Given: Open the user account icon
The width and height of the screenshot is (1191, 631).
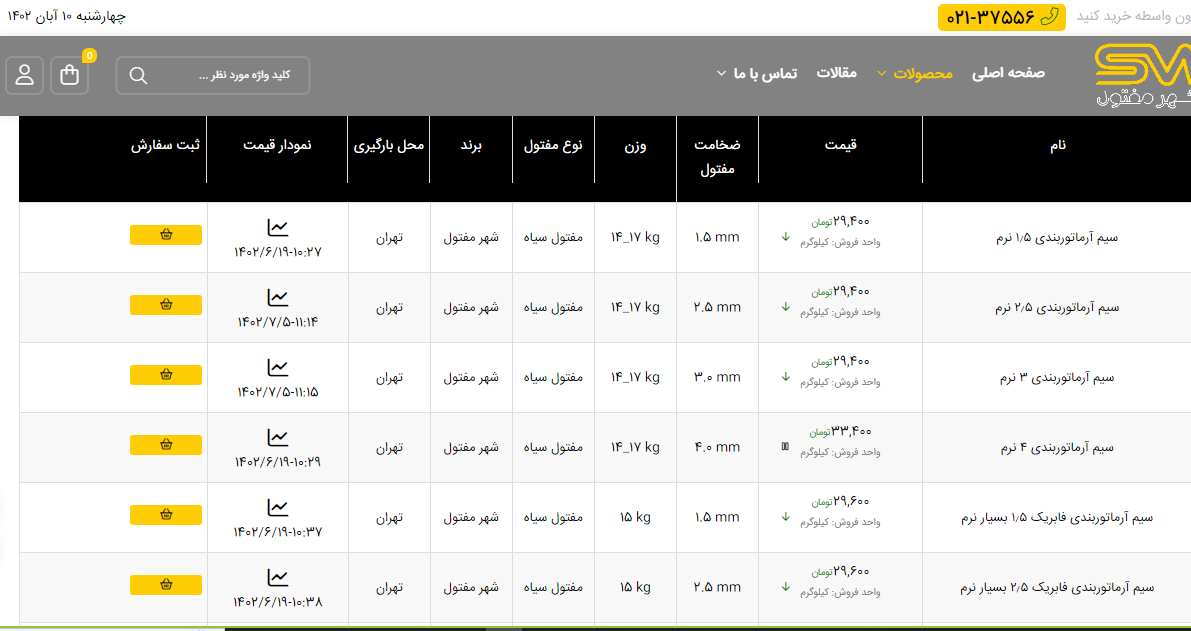Looking at the screenshot, I should [25, 75].
